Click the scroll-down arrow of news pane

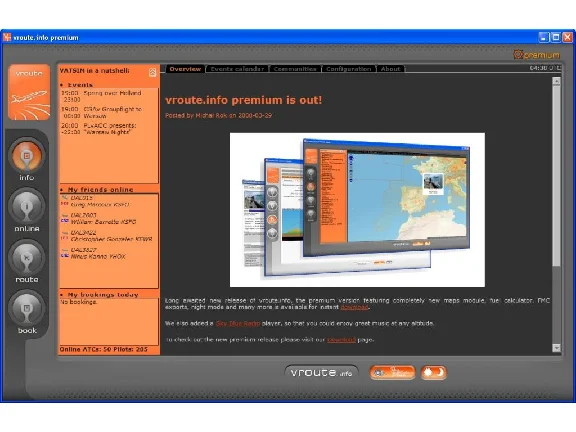[557, 348]
